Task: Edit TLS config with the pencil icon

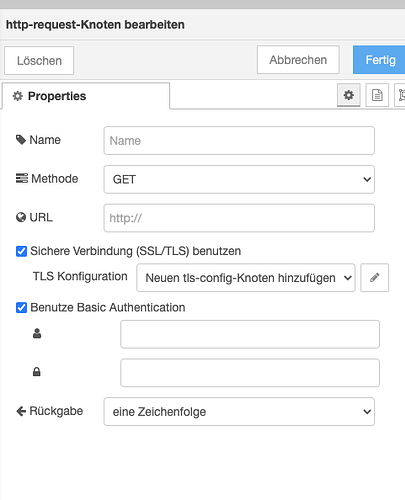Action: point(374,278)
